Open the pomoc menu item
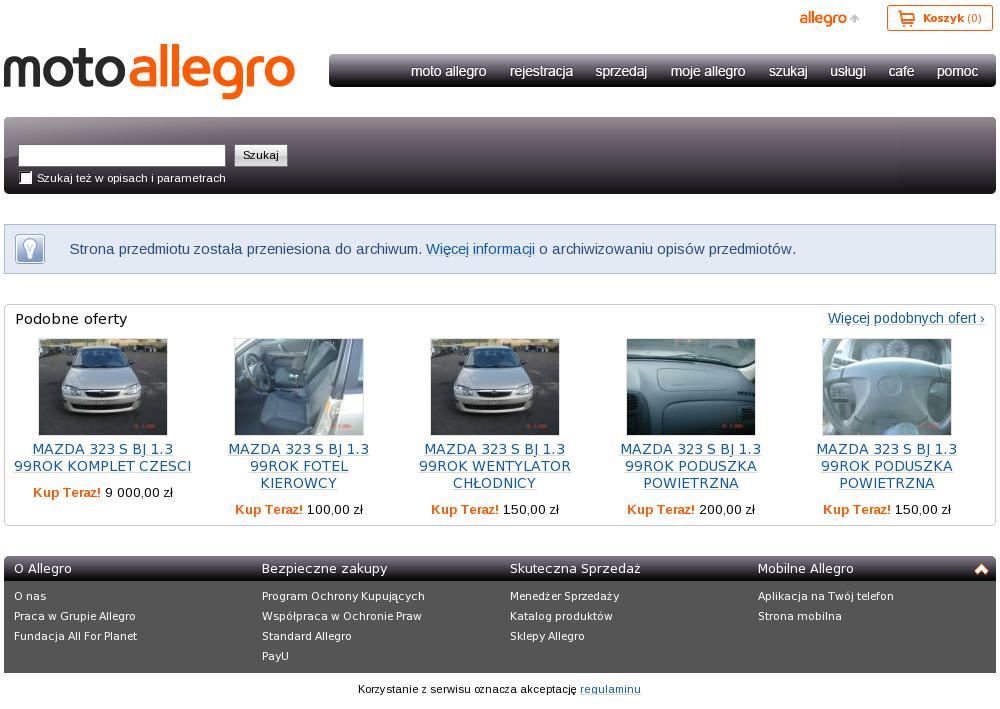The height and width of the screenshot is (709, 1000). [x=957, y=71]
